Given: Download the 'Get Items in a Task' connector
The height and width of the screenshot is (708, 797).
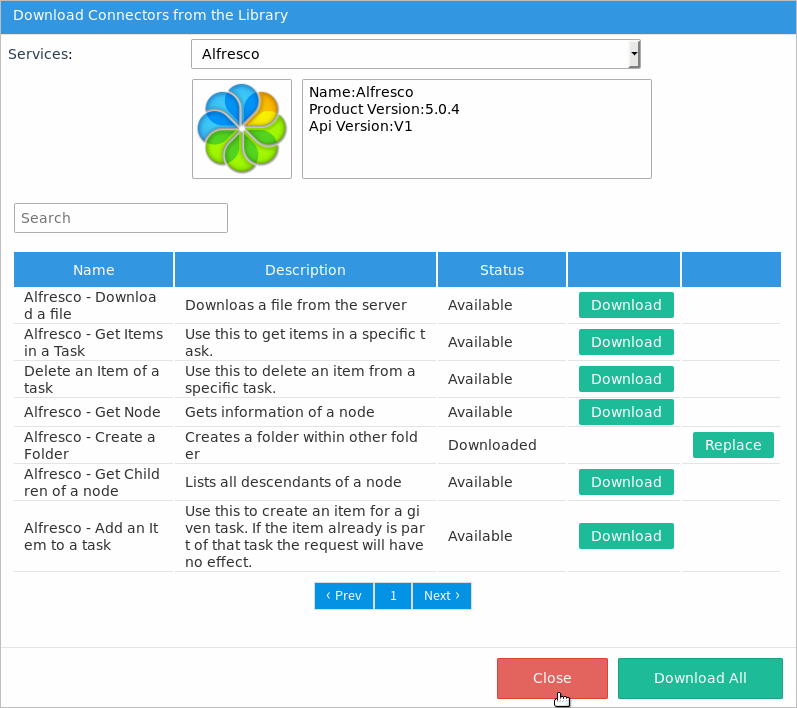Looking at the screenshot, I should pyautogui.click(x=626, y=342).
